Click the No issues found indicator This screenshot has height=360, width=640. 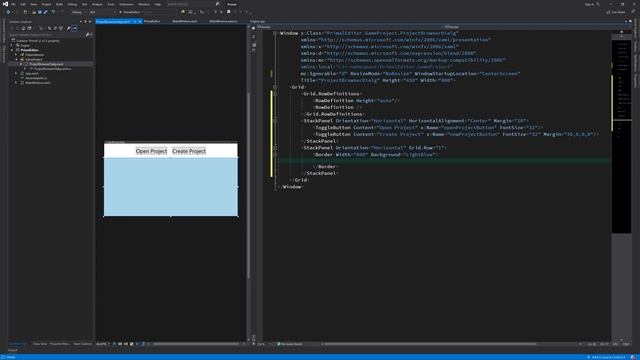290,344
